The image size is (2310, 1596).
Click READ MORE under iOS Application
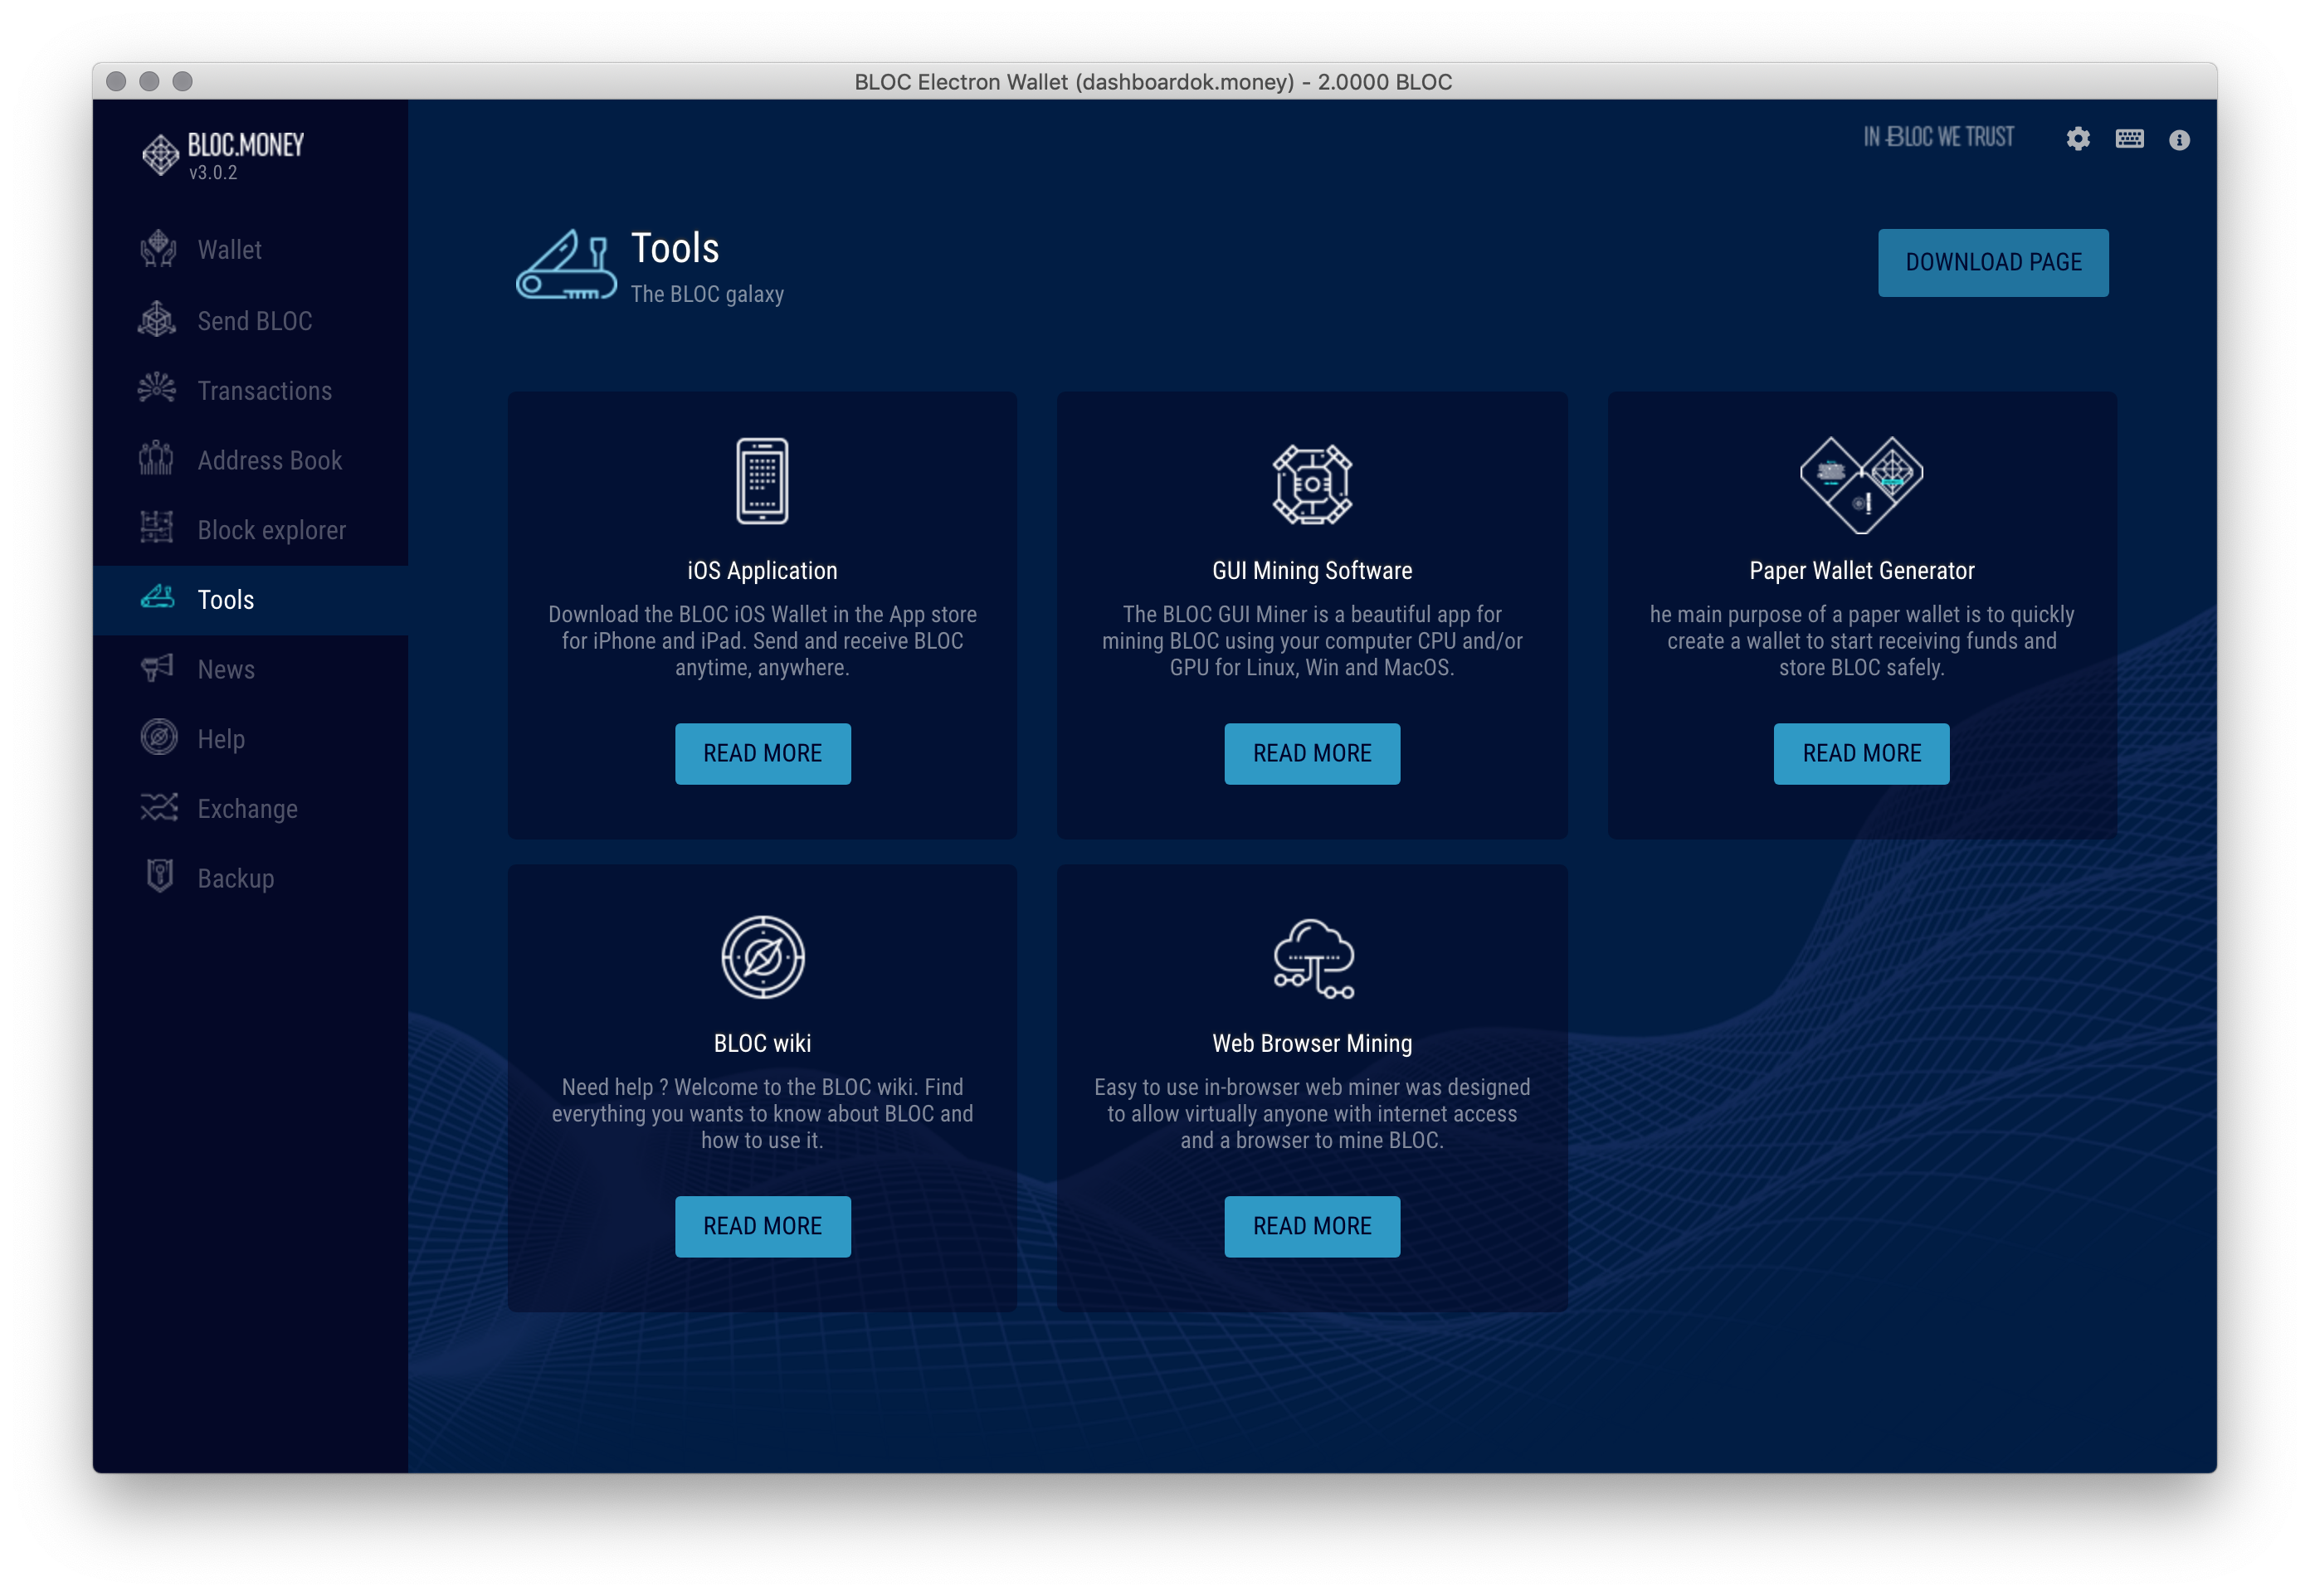[x=762, y=753]
